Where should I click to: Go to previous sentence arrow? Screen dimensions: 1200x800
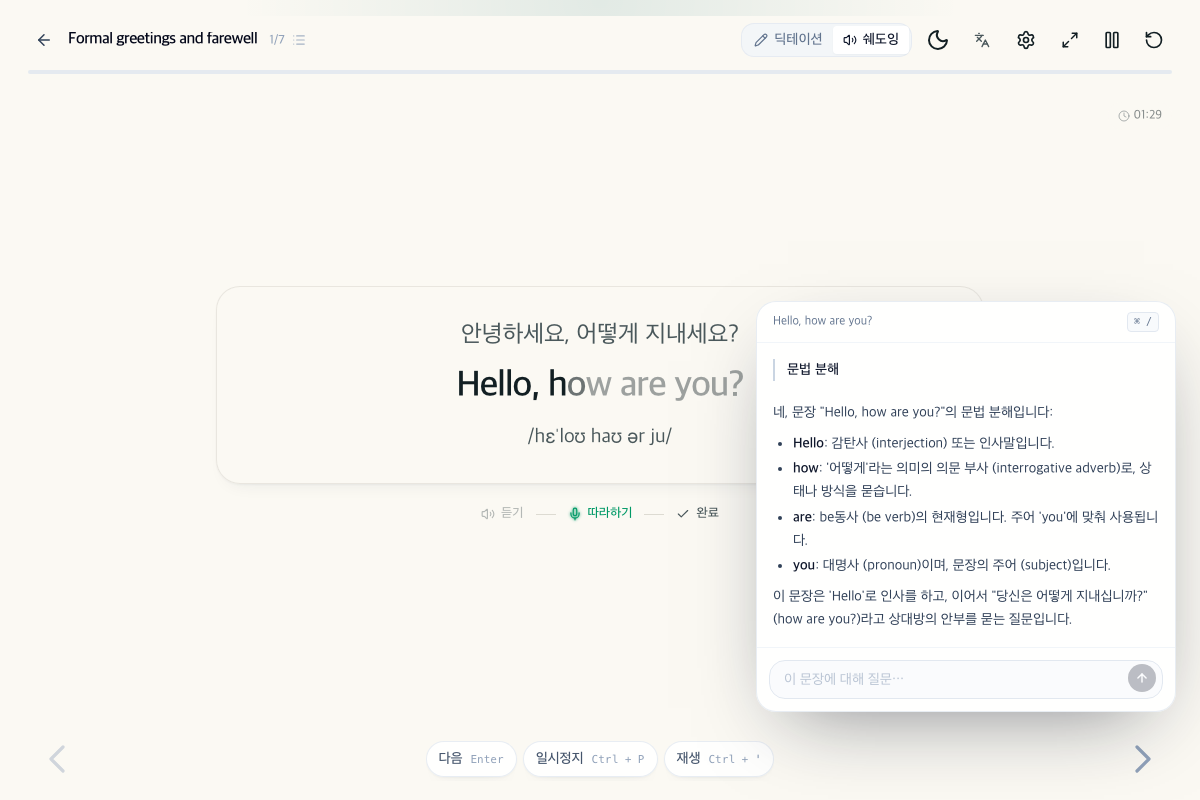coord(57,759)
